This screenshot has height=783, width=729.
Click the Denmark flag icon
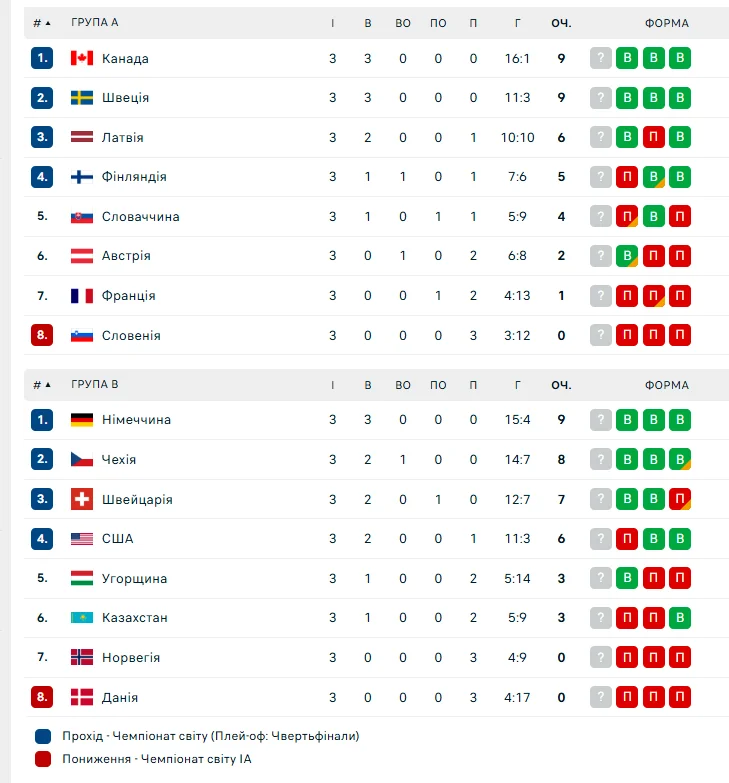coord(82,697)
